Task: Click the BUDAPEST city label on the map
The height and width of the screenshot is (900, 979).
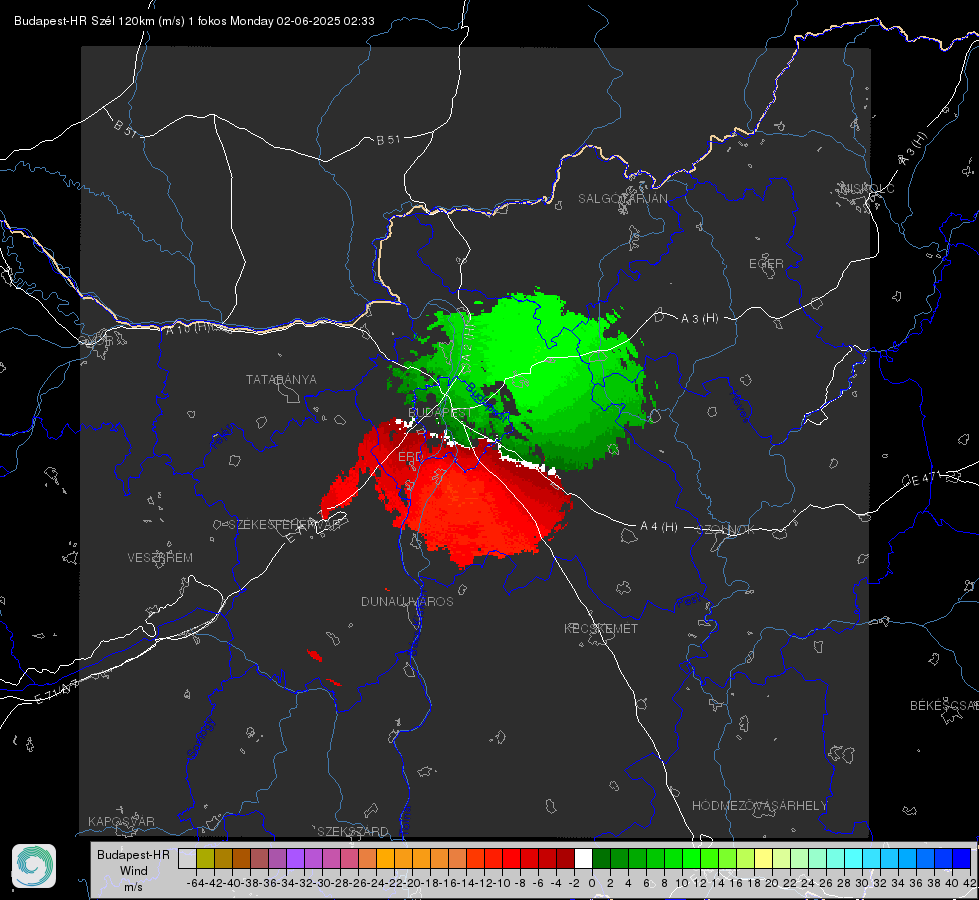Action: pyautogui.click(x=440, y=413)
